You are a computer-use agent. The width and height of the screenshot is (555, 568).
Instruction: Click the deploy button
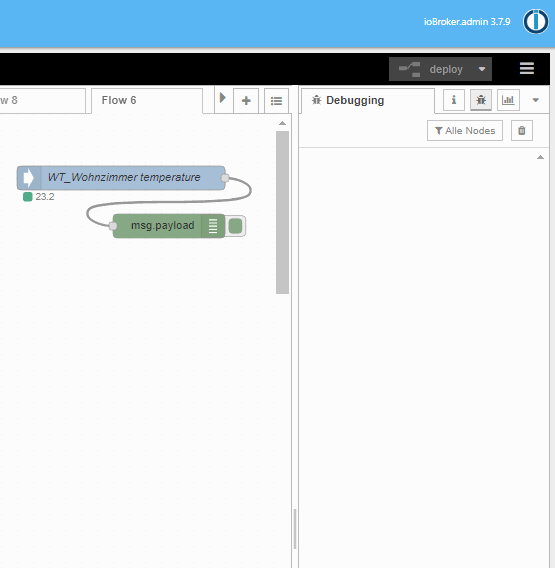click(431, 69)
